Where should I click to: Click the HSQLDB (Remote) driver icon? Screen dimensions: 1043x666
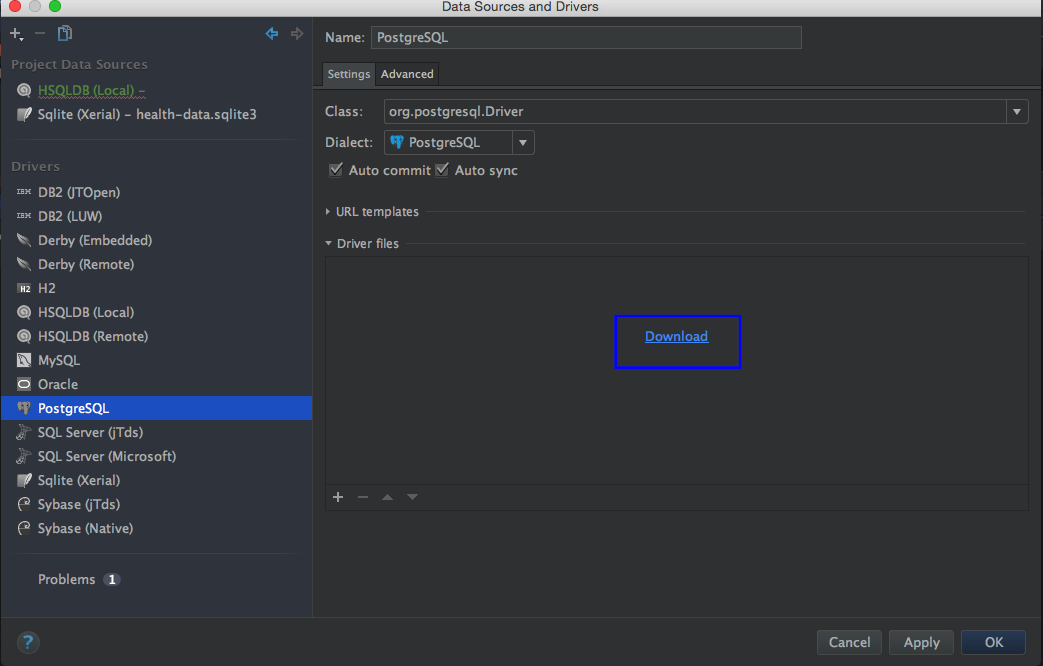[x=24, y=336]
